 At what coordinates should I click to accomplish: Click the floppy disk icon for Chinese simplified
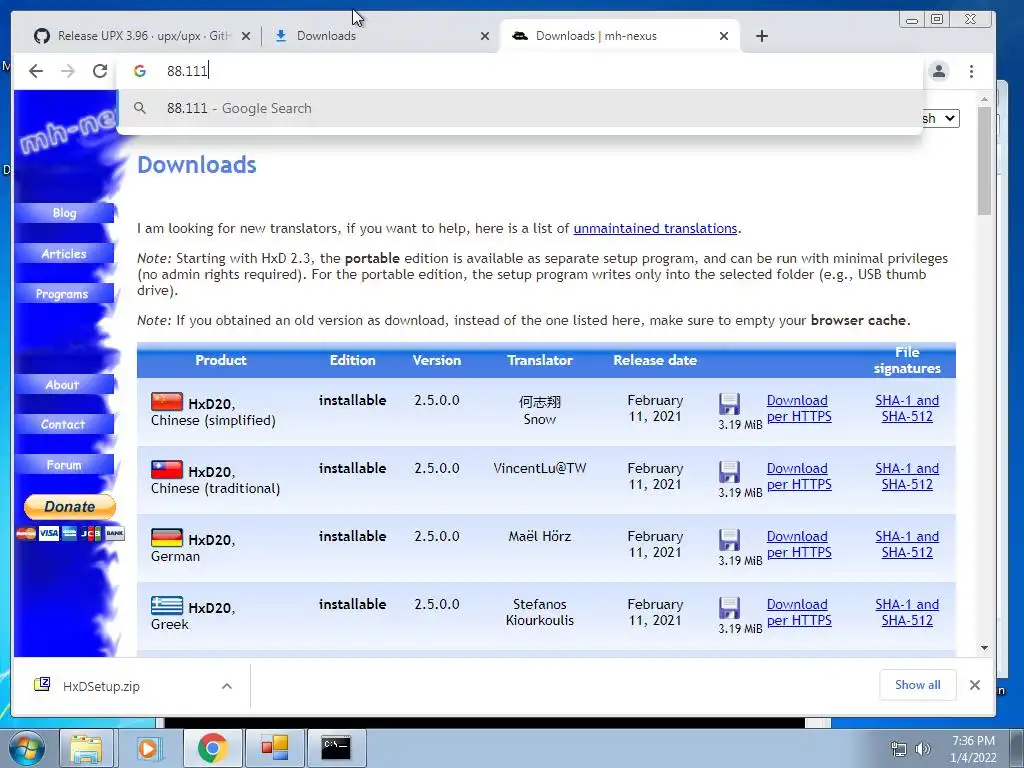tap(729, 404)
